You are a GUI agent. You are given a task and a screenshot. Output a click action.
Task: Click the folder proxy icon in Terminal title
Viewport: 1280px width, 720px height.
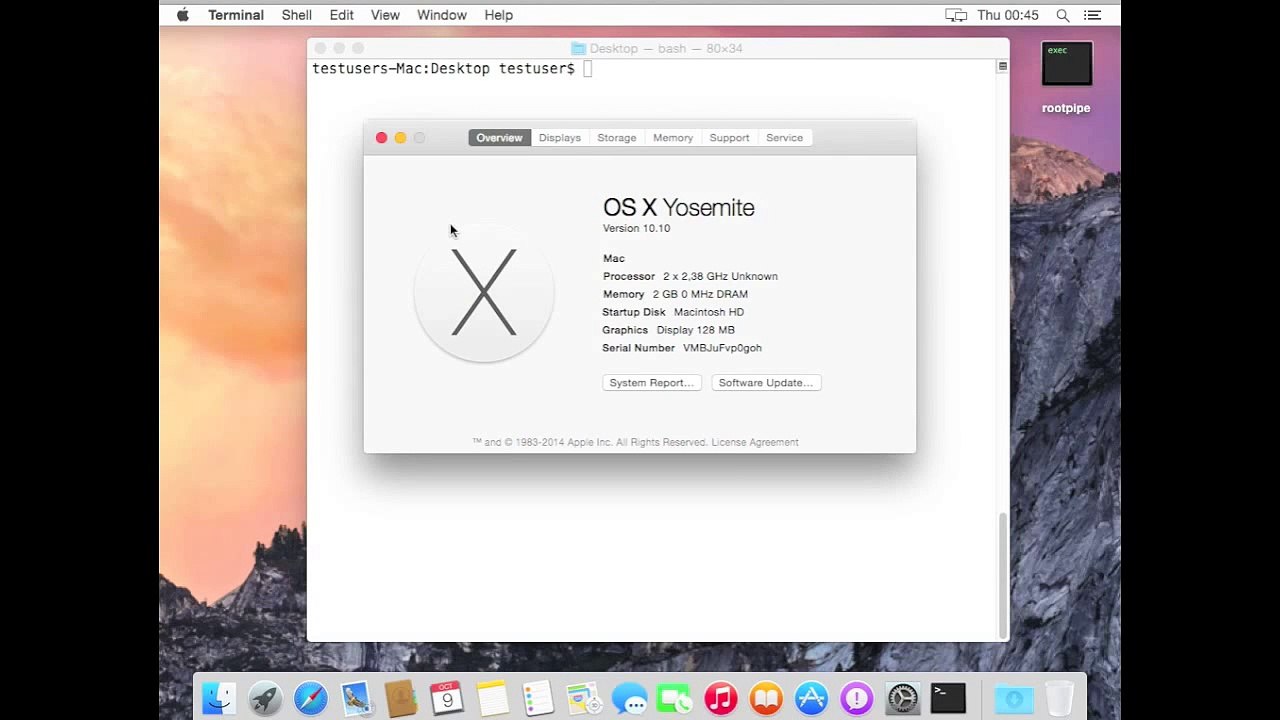point(578,48)
